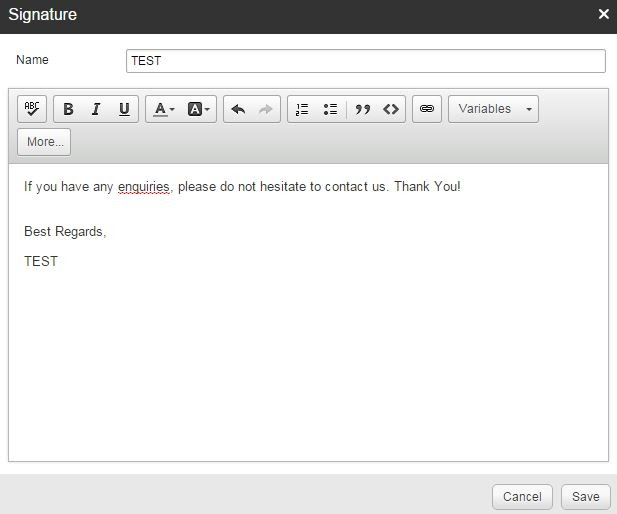Click the Name input field

point(366,61)
